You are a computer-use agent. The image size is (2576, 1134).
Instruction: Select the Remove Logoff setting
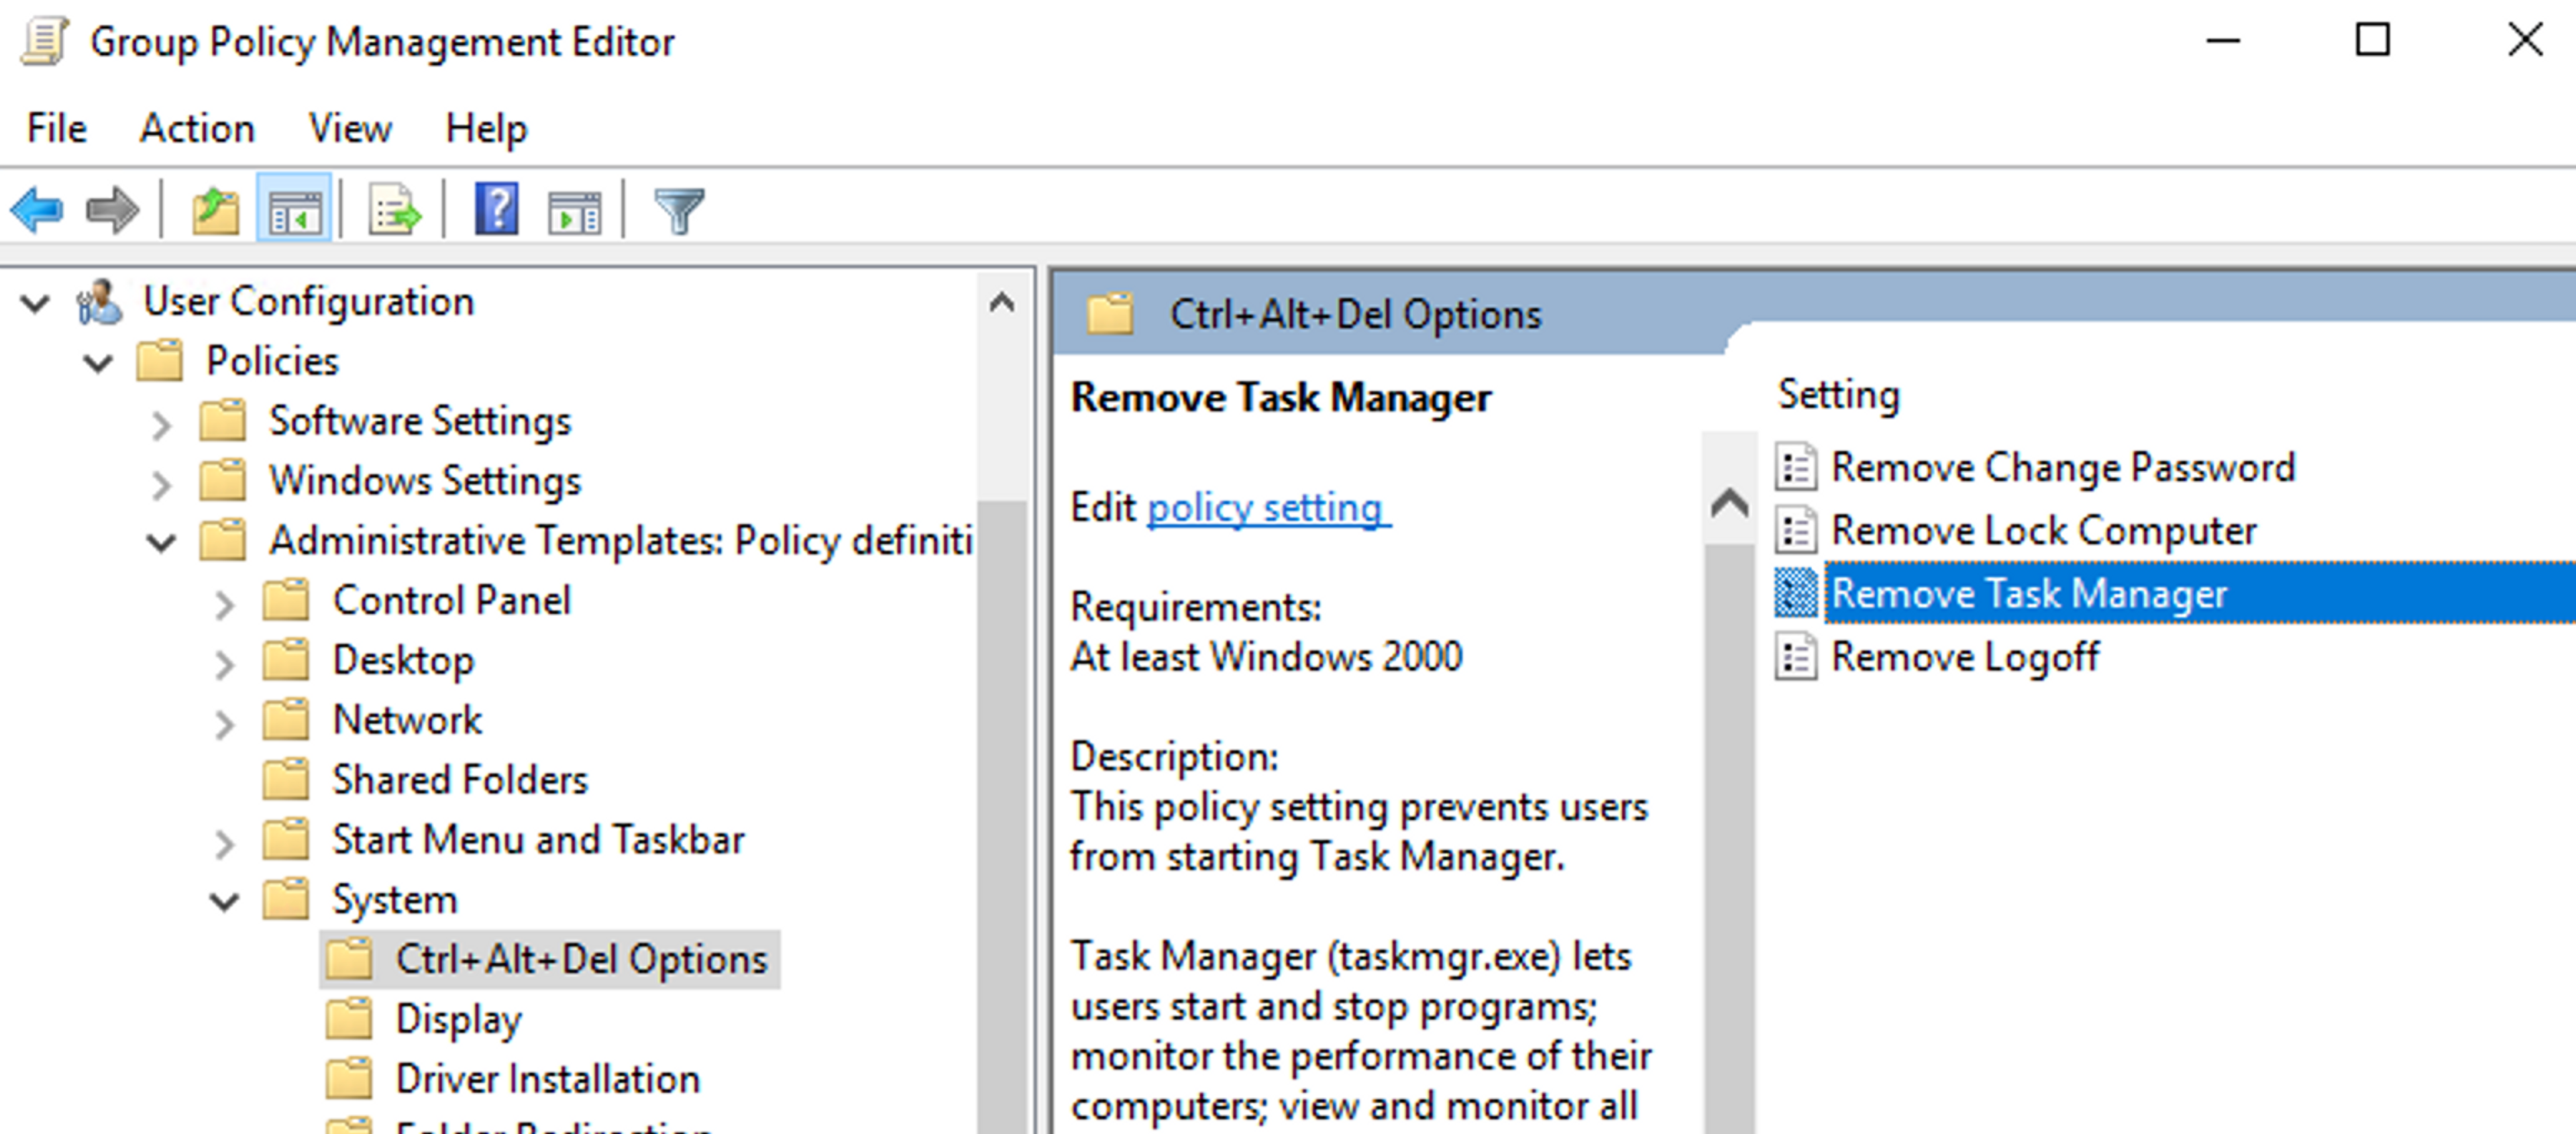pyautogui.click(x=1964, y=657)
